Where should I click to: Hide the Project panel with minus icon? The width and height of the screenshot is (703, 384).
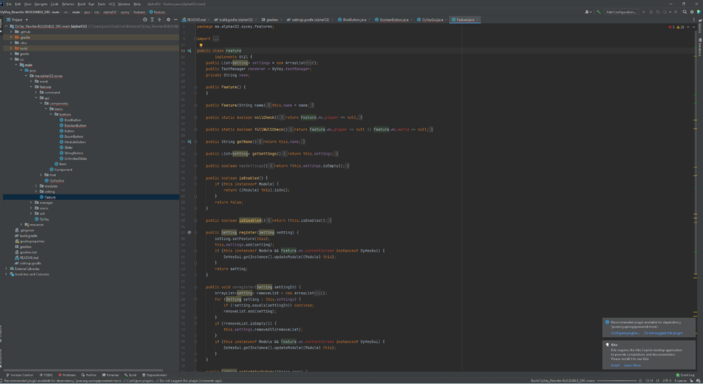tap(176, 20)
